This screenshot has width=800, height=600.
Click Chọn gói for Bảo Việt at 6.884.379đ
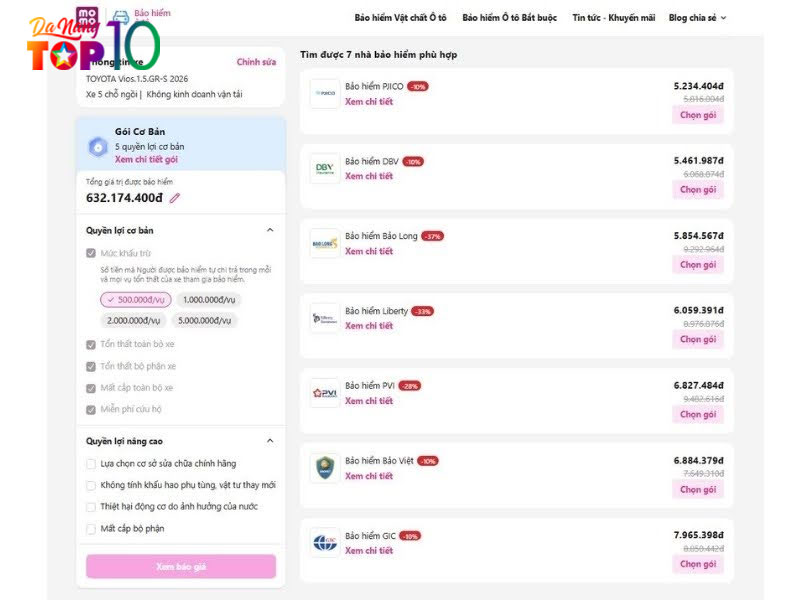[x=698, y=490]
